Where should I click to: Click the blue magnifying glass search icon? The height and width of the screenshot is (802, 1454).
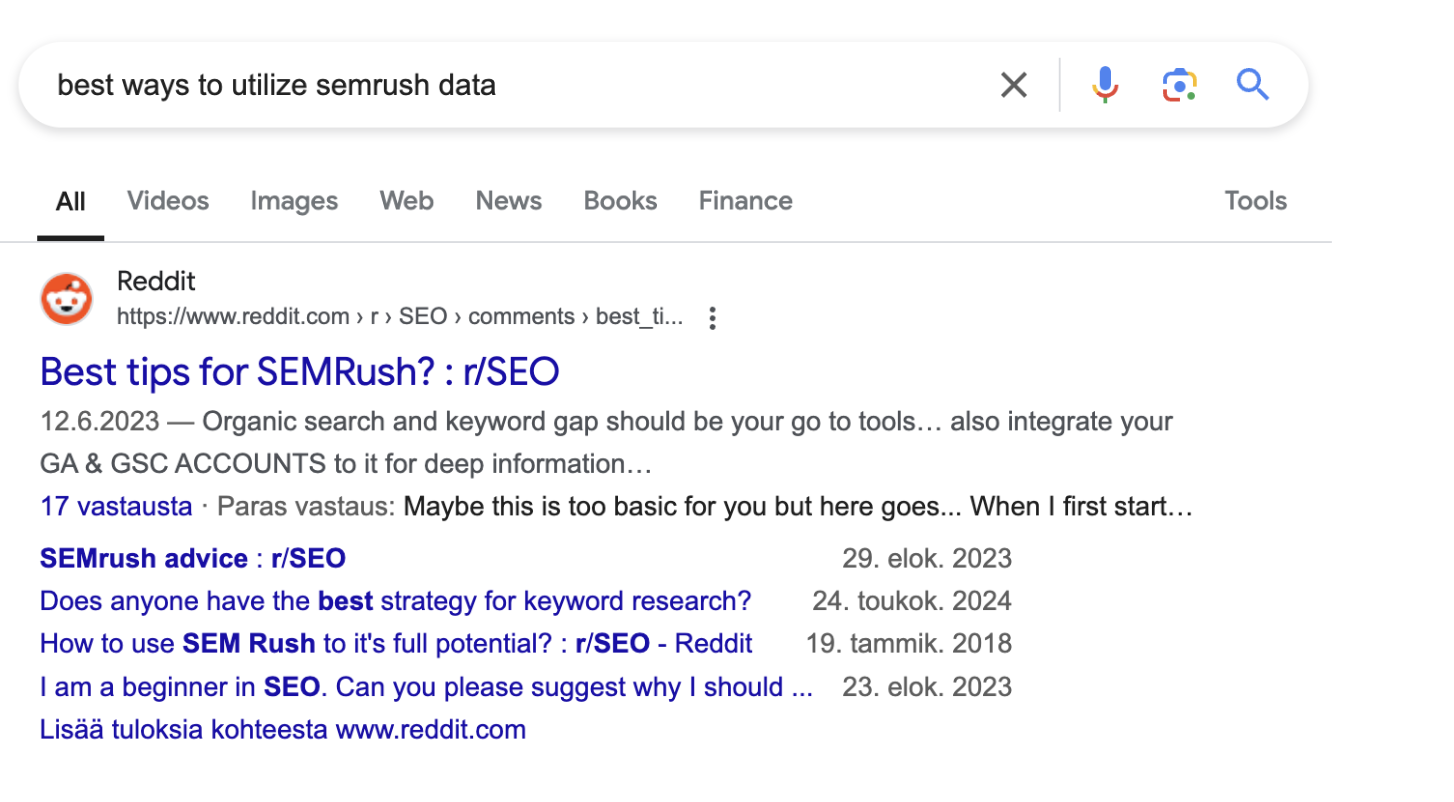[x=1252, y=85]
